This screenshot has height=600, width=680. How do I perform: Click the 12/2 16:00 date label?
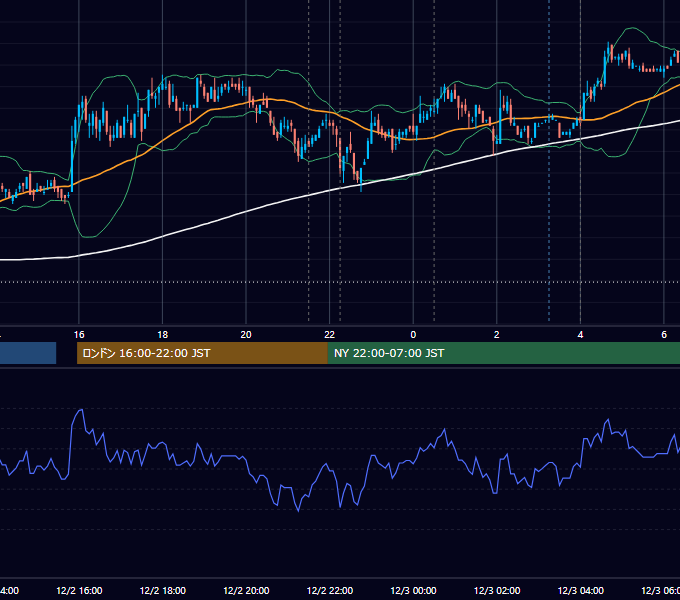point(79,590)
